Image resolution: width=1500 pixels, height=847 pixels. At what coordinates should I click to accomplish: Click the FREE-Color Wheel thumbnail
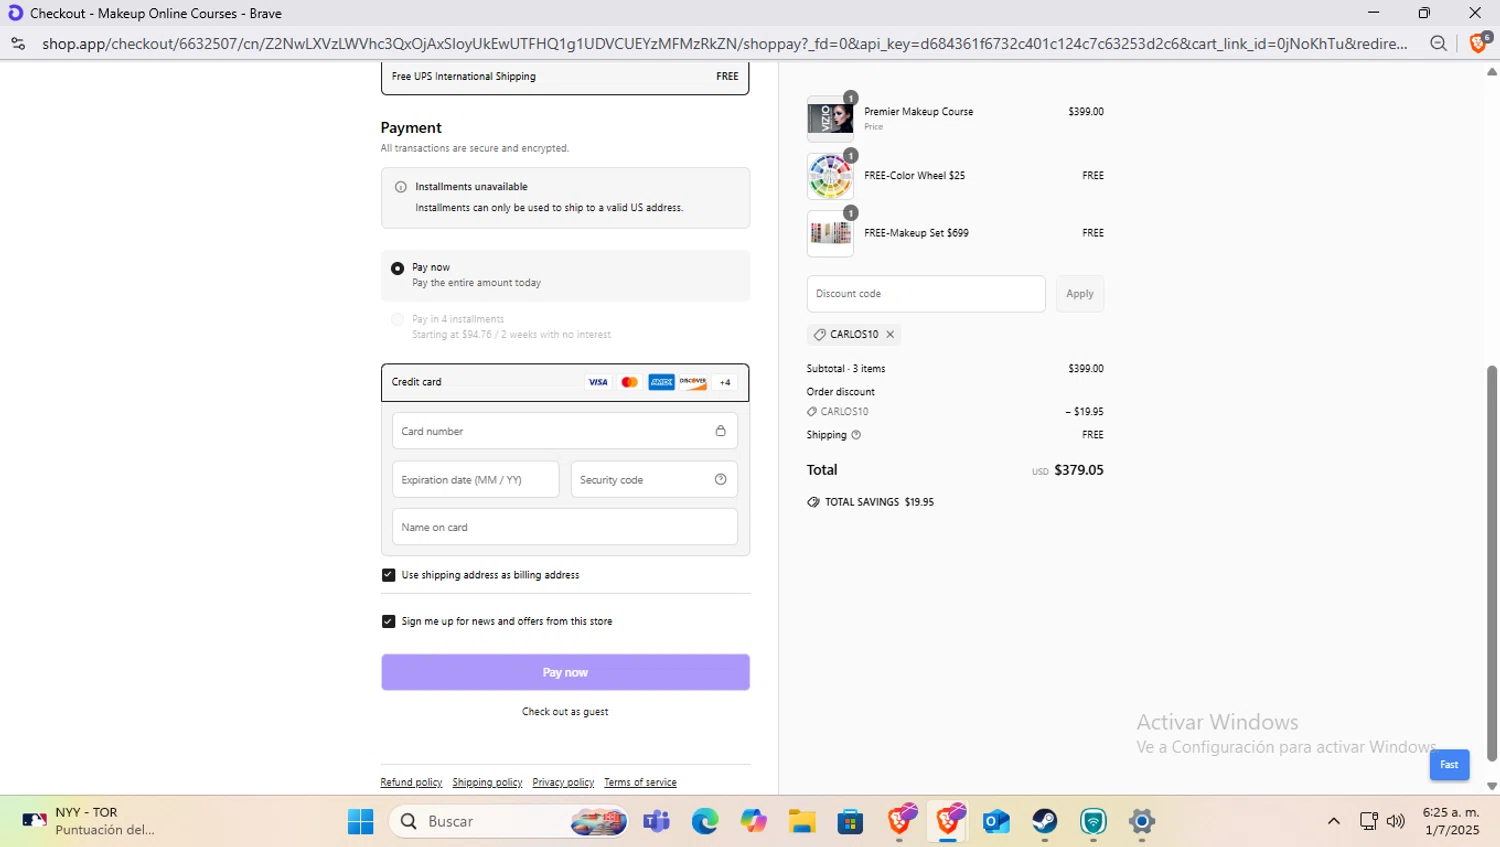[830, 177]
